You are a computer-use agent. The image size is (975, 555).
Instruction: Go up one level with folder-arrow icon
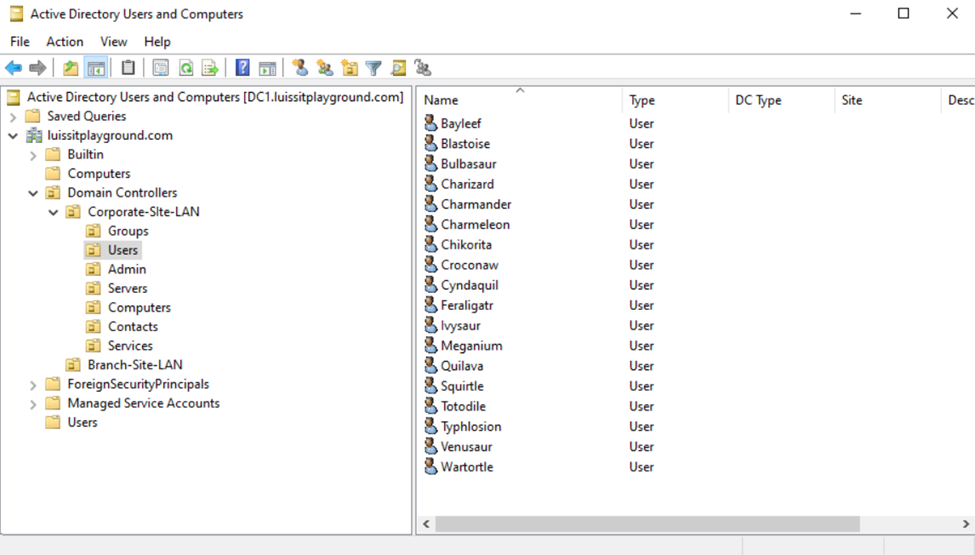point(71,68)
